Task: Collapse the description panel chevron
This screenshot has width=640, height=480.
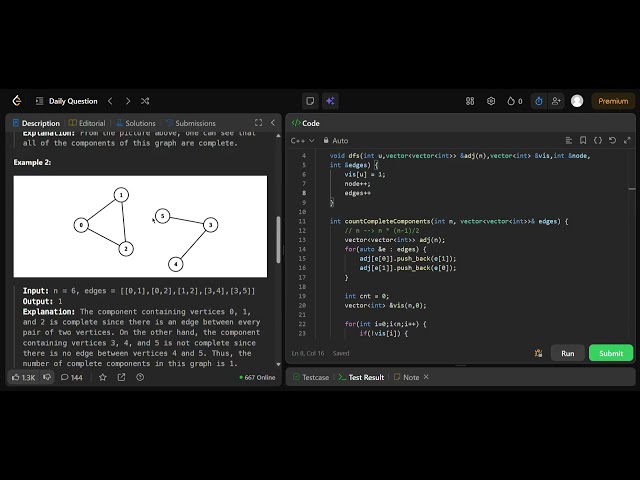Action: [273, 122]
